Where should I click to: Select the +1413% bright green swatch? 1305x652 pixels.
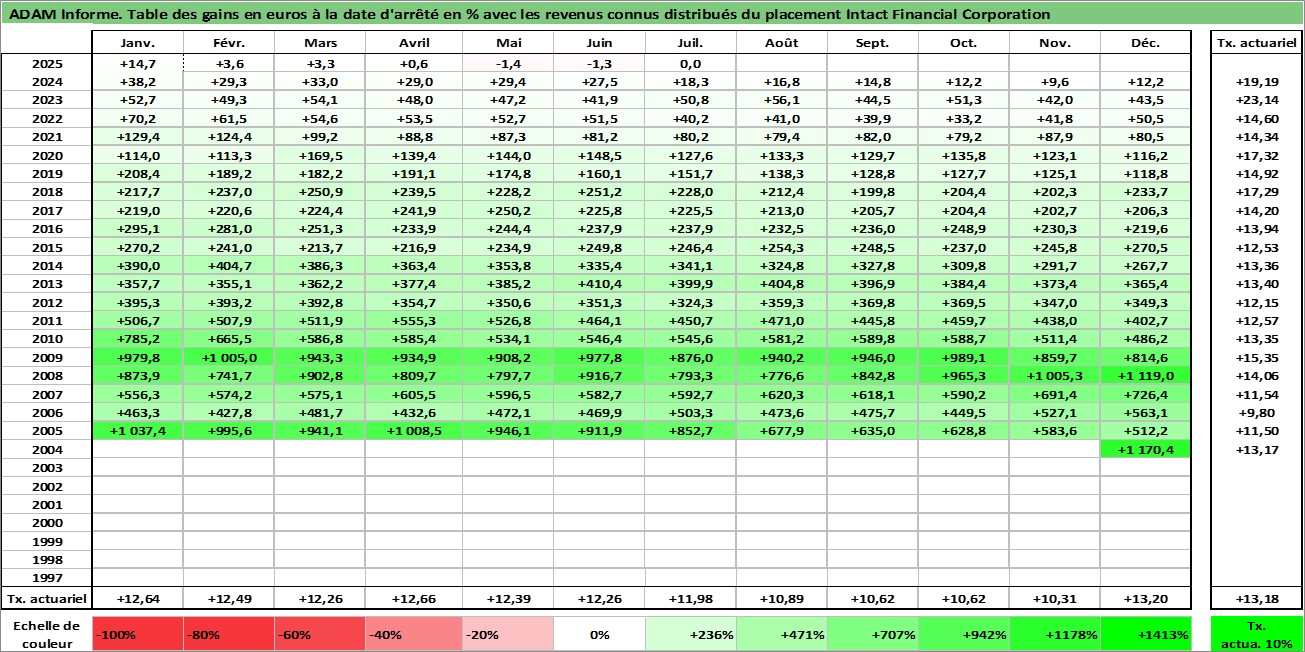[1146, 634]
